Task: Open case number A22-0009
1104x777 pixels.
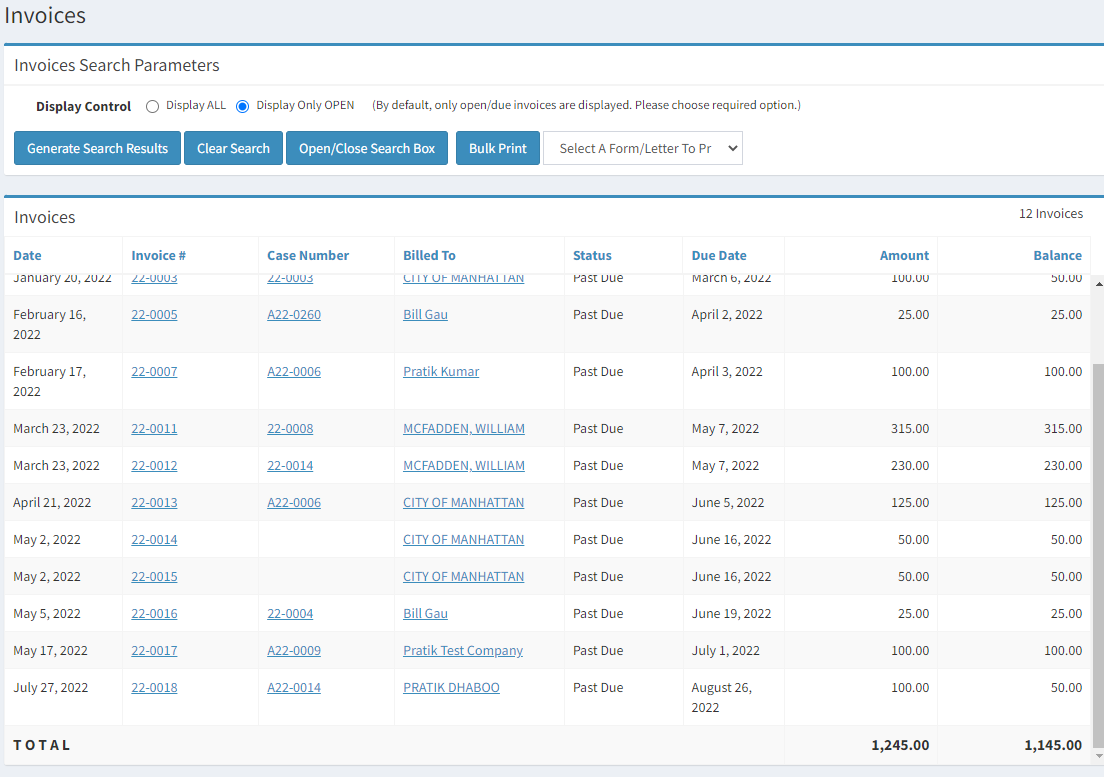Action: point(294,651)
